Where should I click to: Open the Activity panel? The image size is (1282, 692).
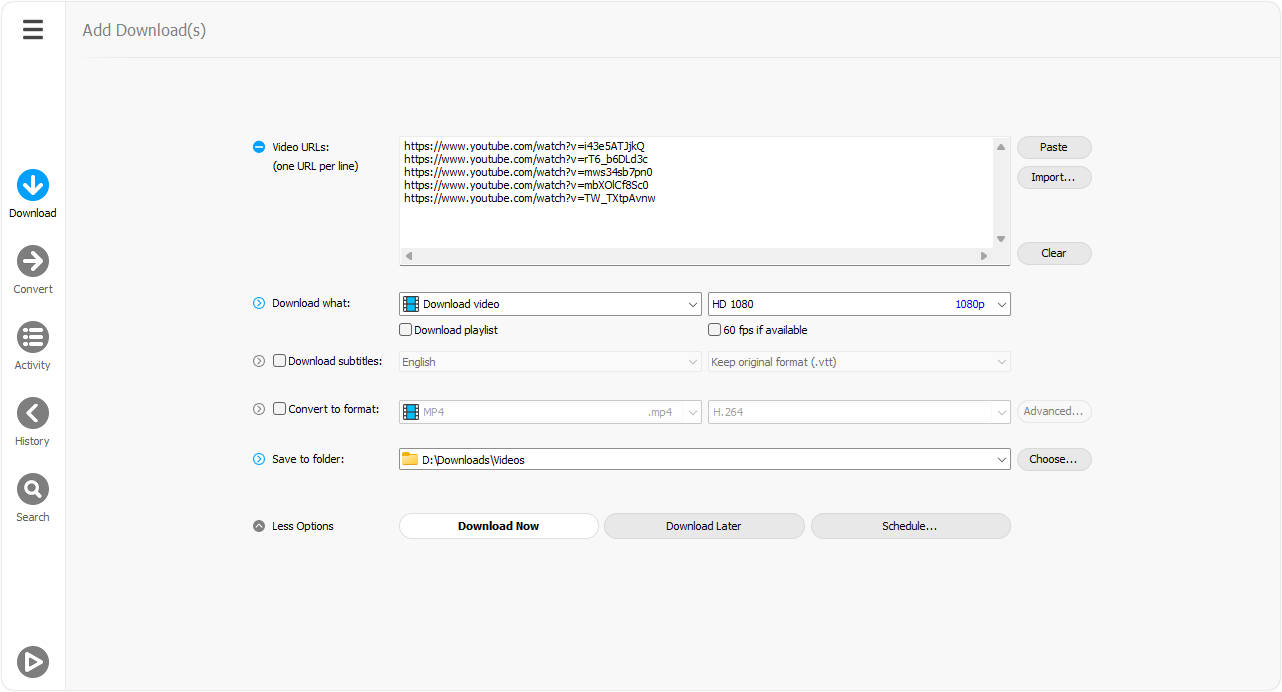[x=33, y=338]
